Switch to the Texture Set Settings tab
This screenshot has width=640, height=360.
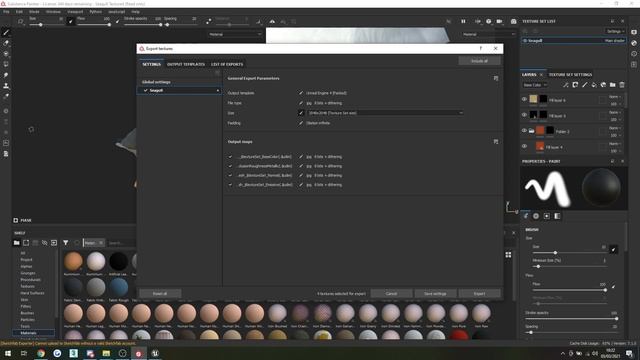(570, 75)
